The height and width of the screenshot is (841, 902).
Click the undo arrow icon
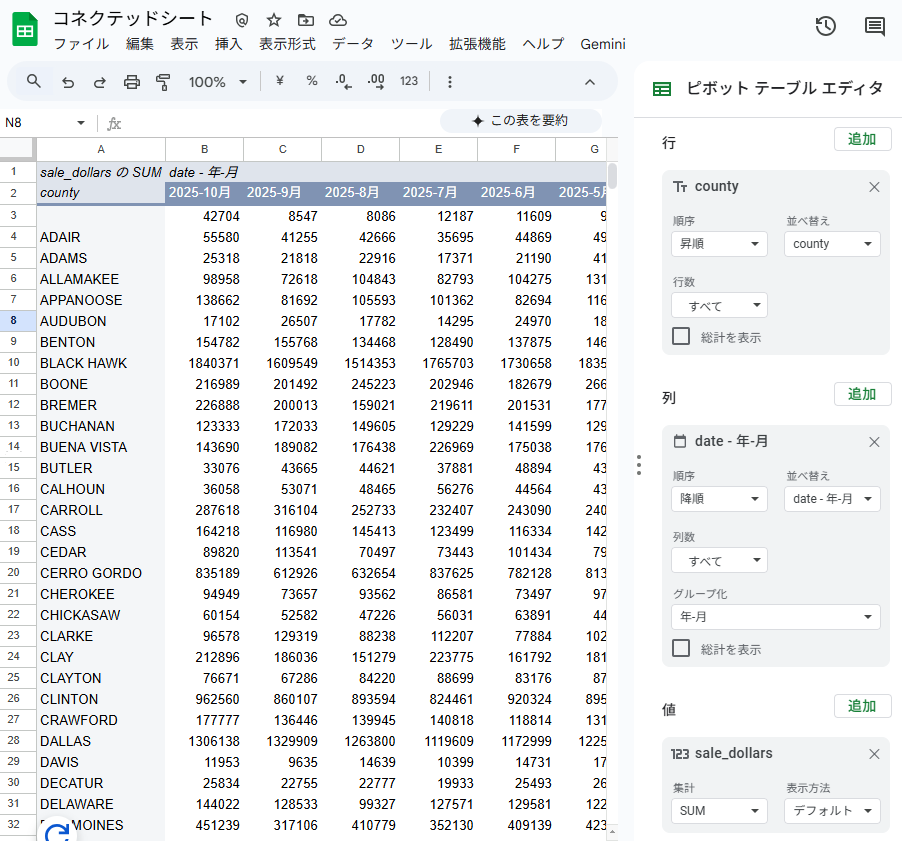(67, 82)
